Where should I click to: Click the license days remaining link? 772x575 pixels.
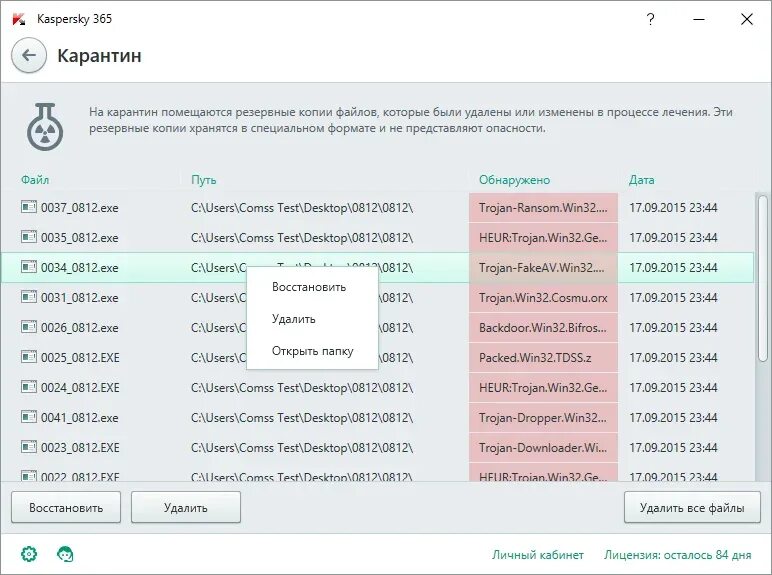coord(677,554)
